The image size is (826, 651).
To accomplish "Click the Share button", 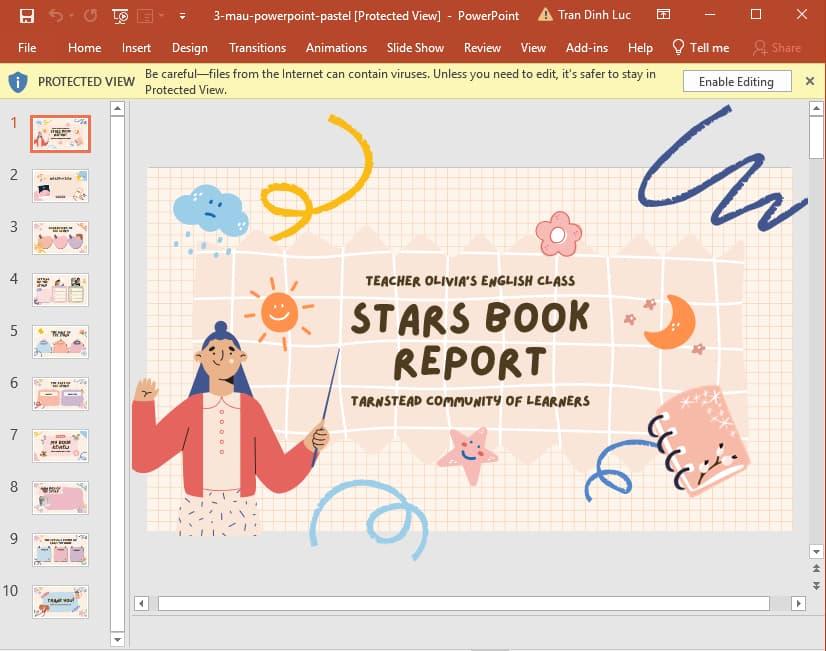I will point(776,47).
